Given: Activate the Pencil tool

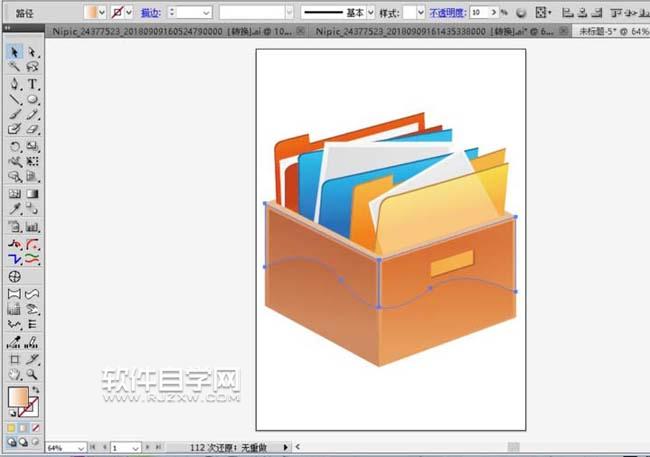Looking at the screenshot, I should coord(32,114).
